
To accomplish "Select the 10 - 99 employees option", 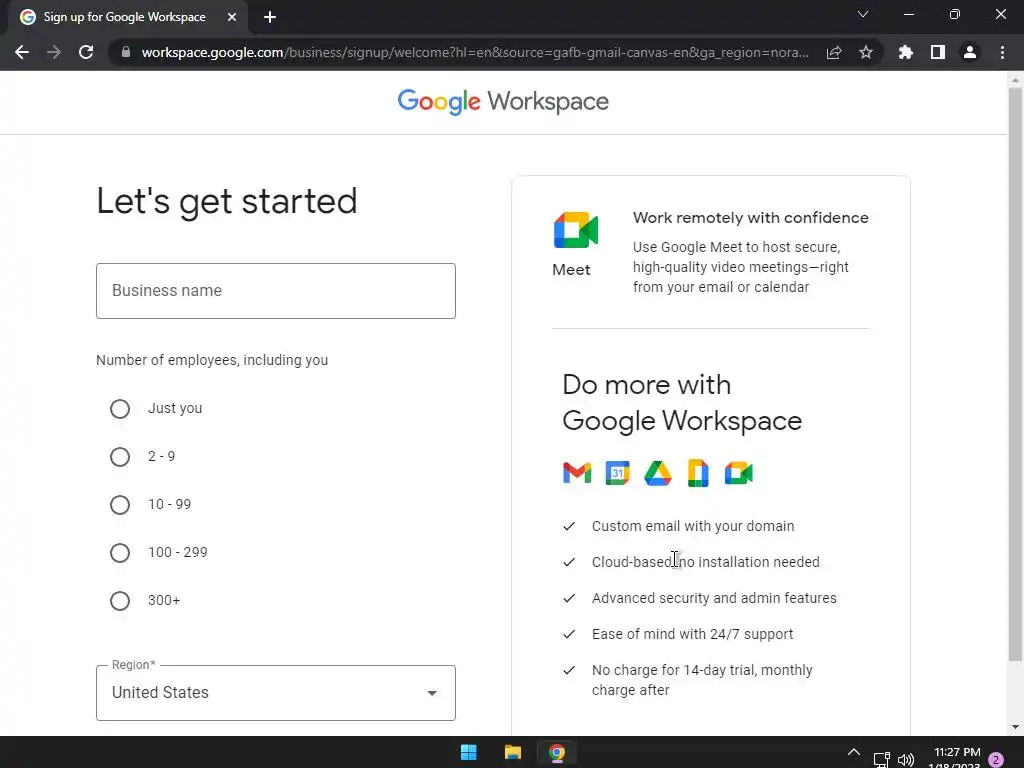I will point(120,505).
